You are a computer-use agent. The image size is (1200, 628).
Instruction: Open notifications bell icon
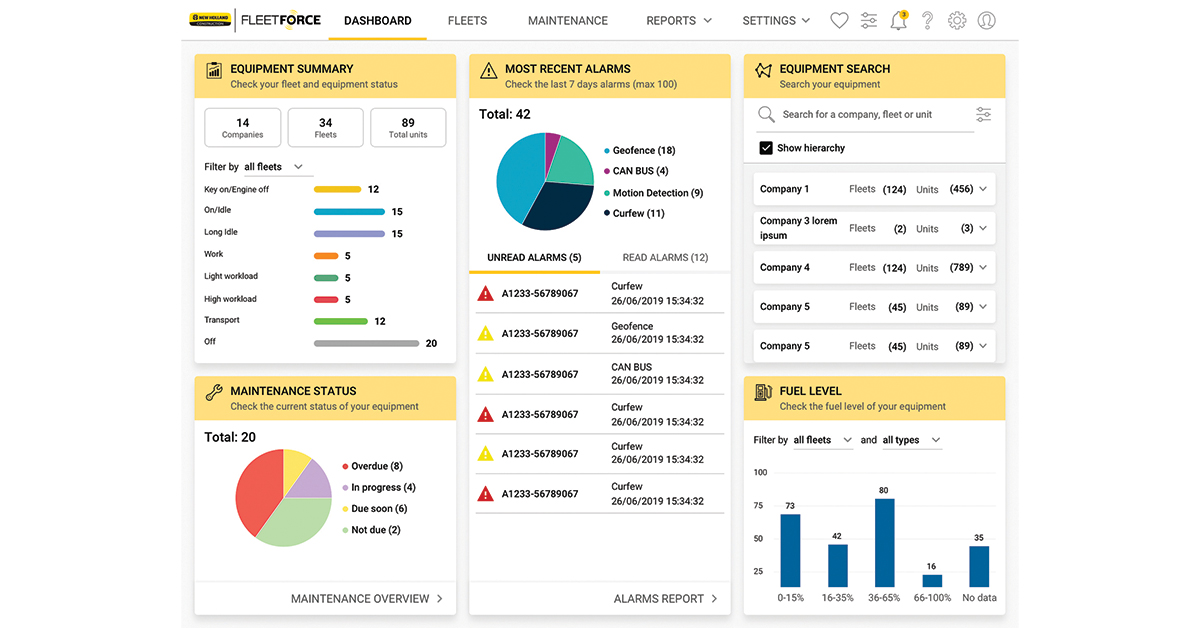(898, 20)
